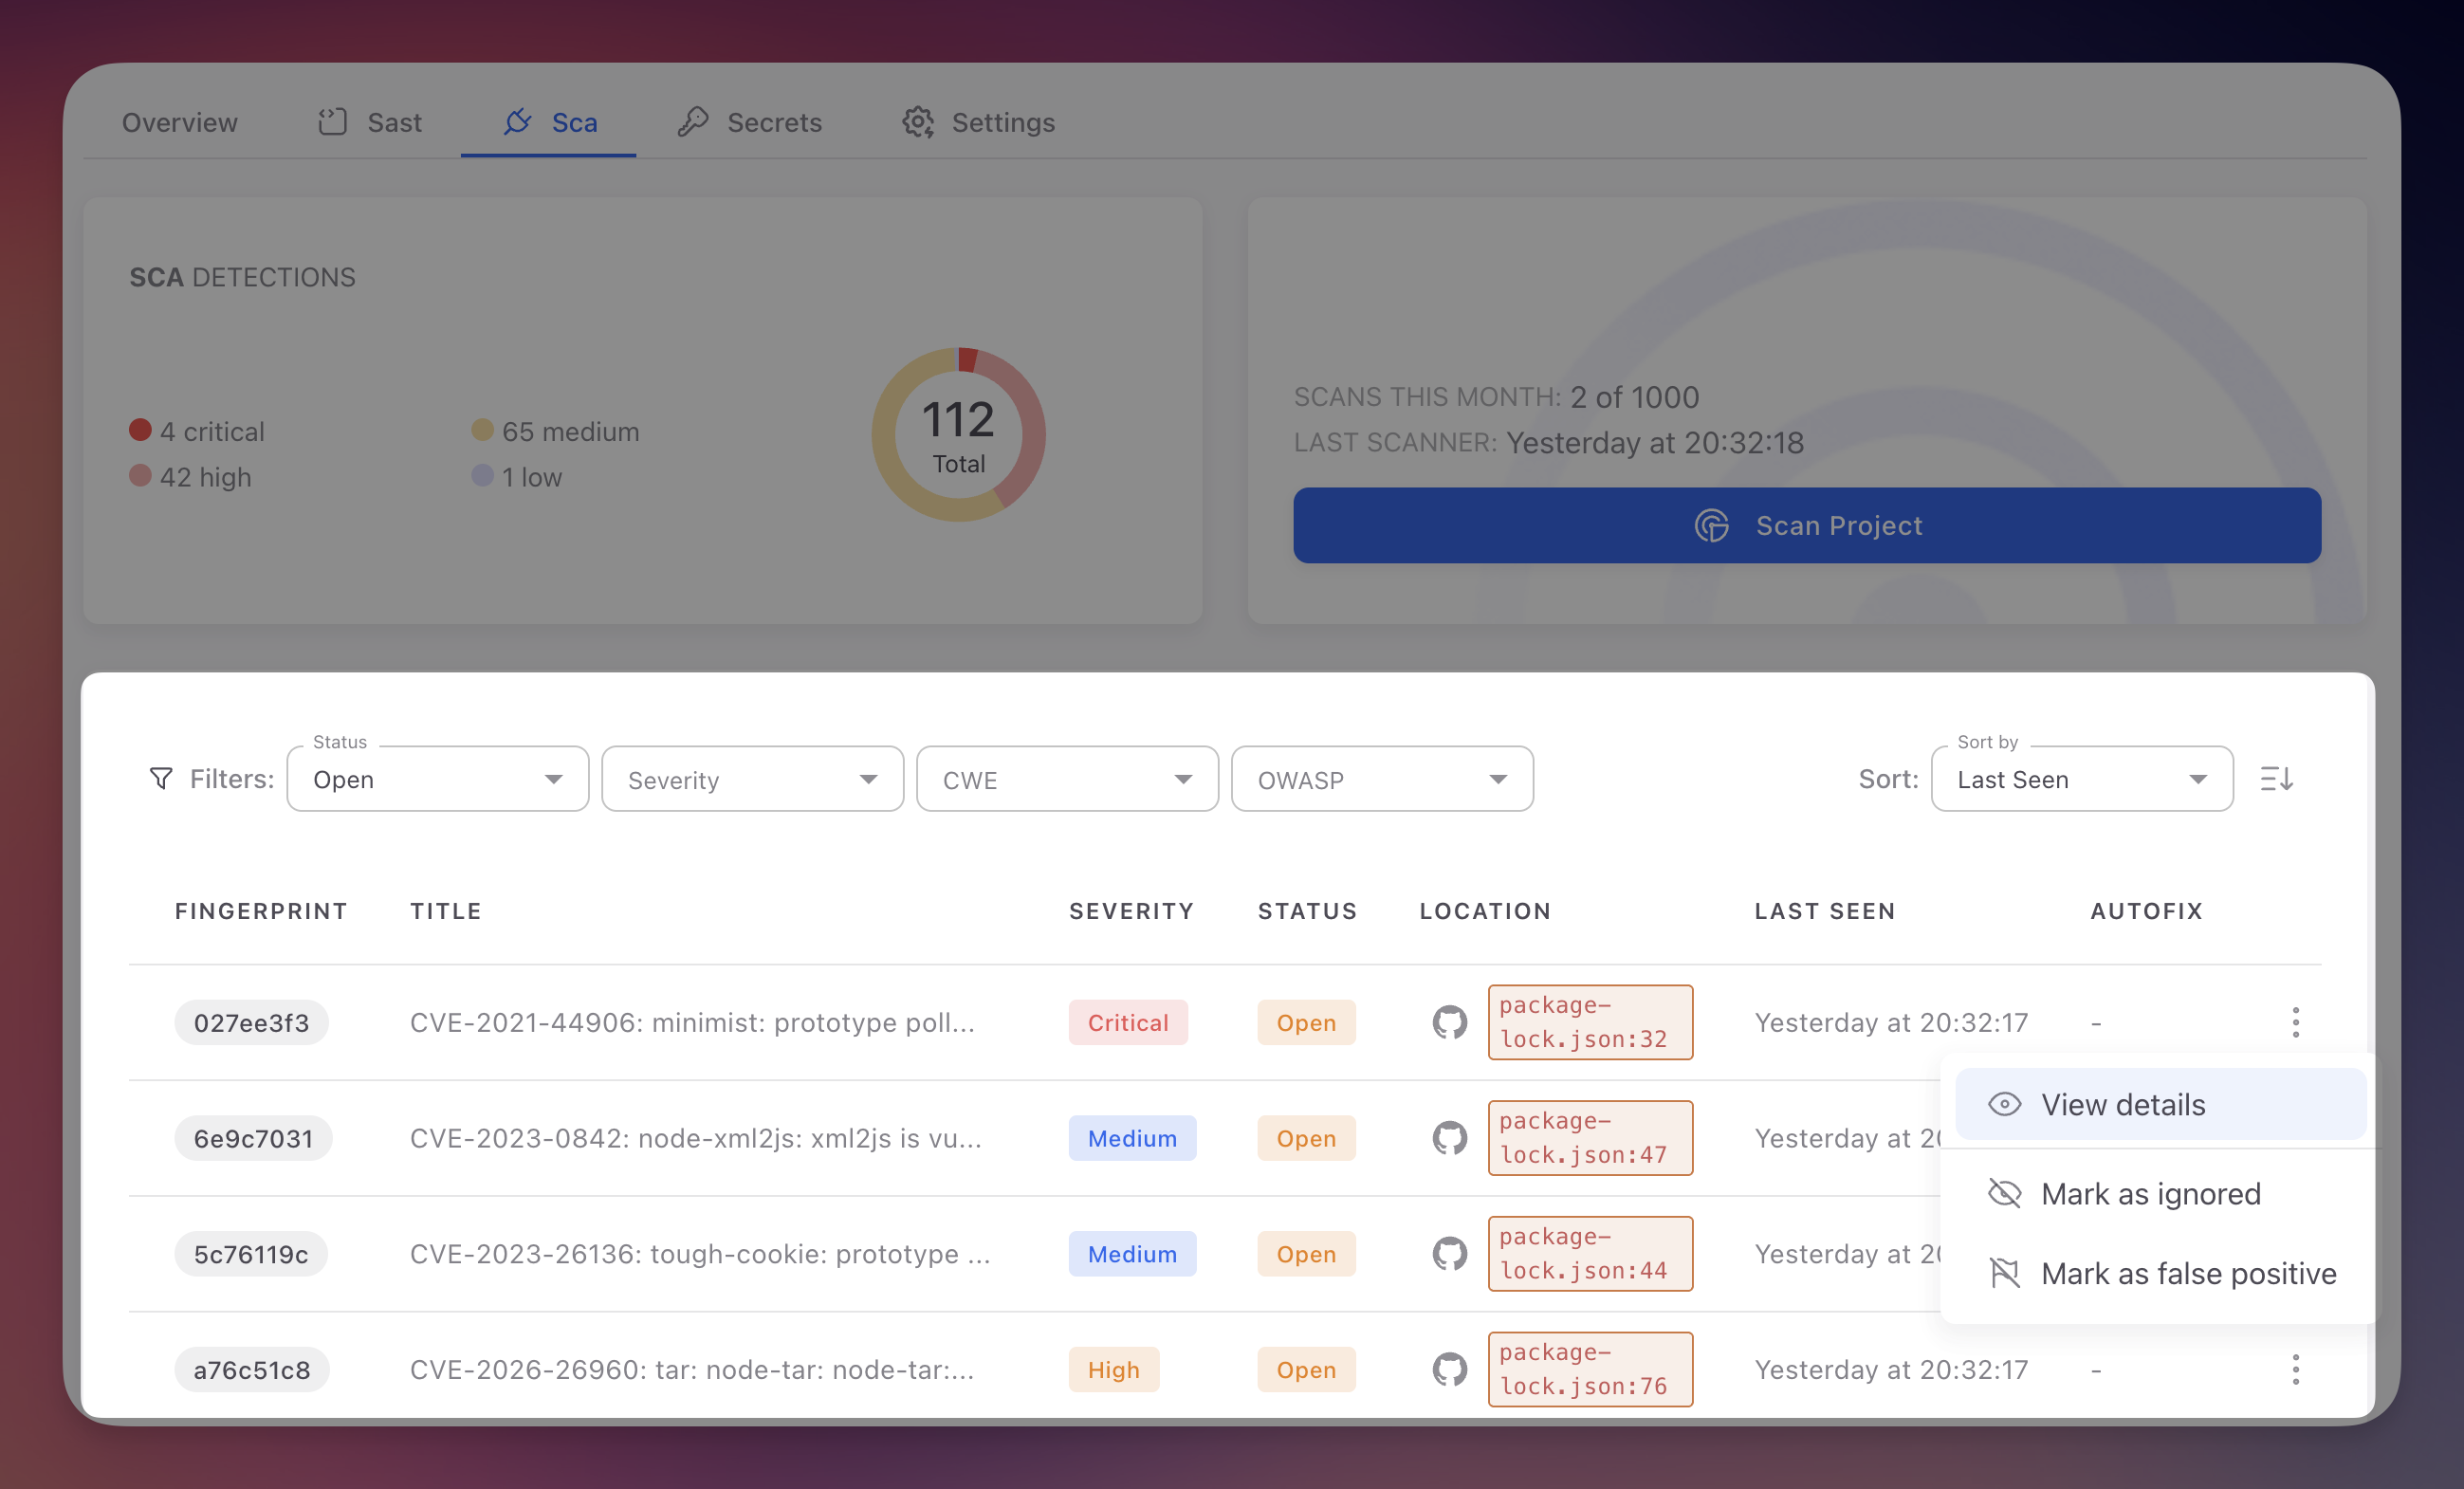Expand the Status Open dropdown
2464x1489 pixels.
437,779
